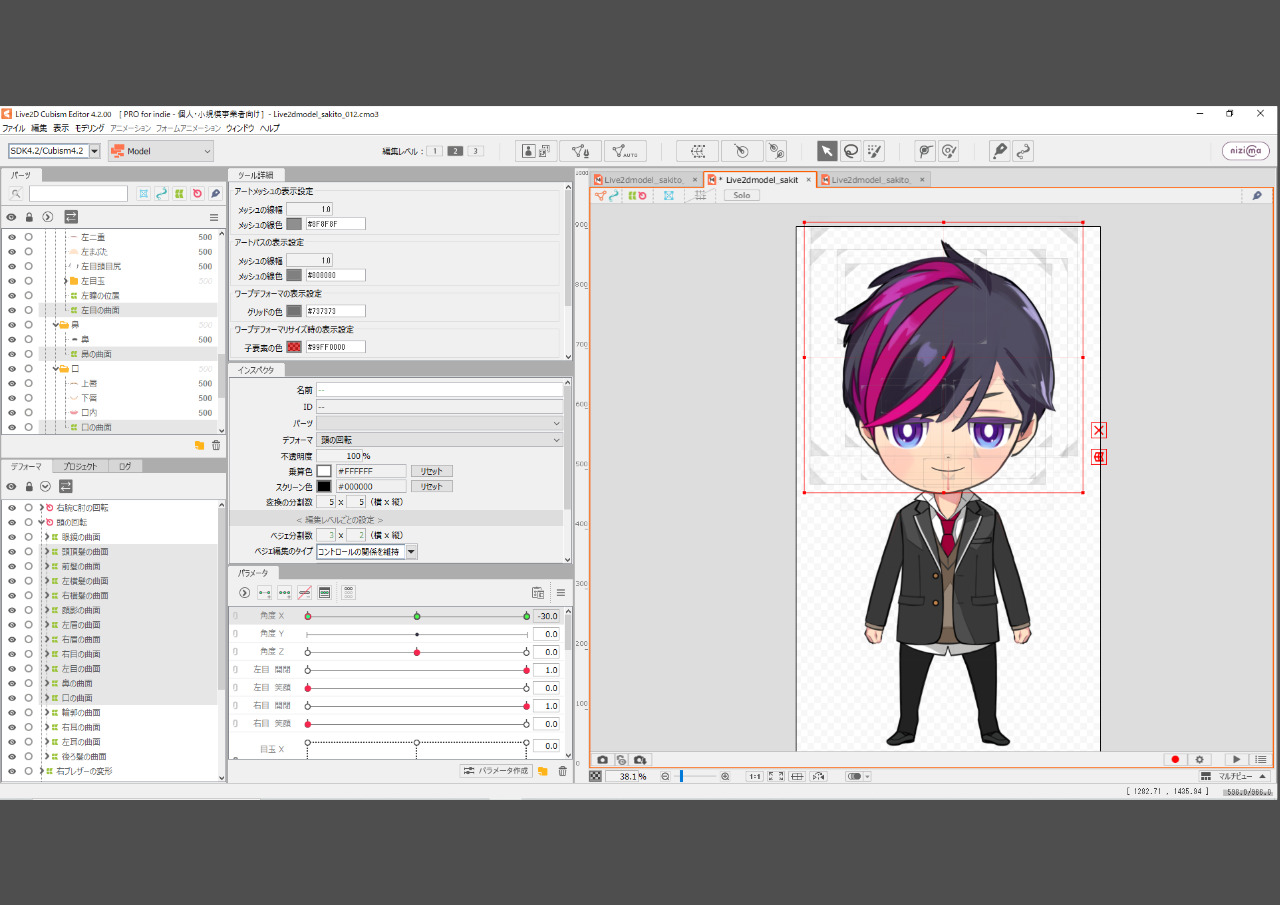Open the nizima logo button
This screenshot has height=905, width=1280.
(x=1246, y=151)
